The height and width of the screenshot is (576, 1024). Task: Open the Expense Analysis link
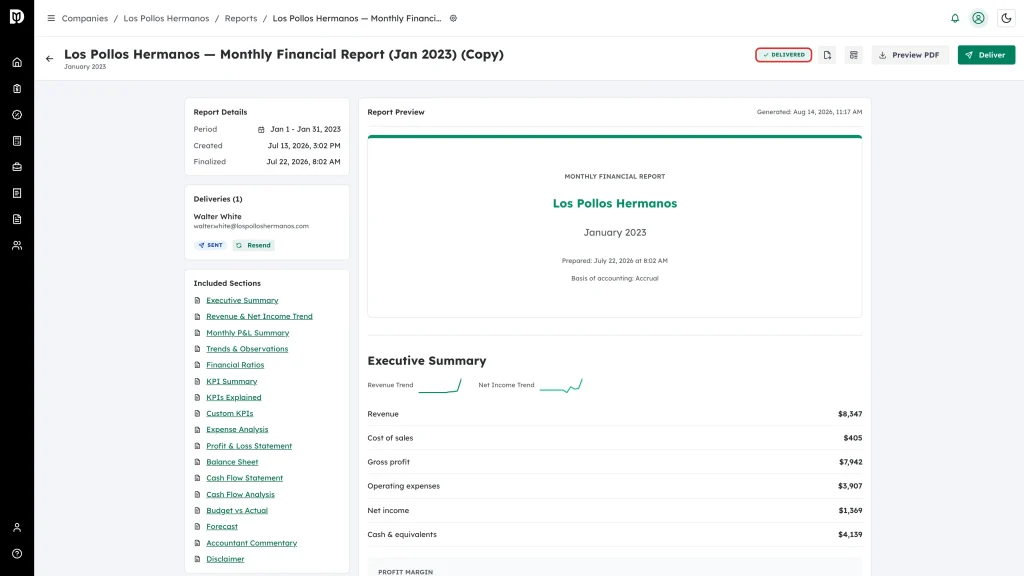pos(237,430)
